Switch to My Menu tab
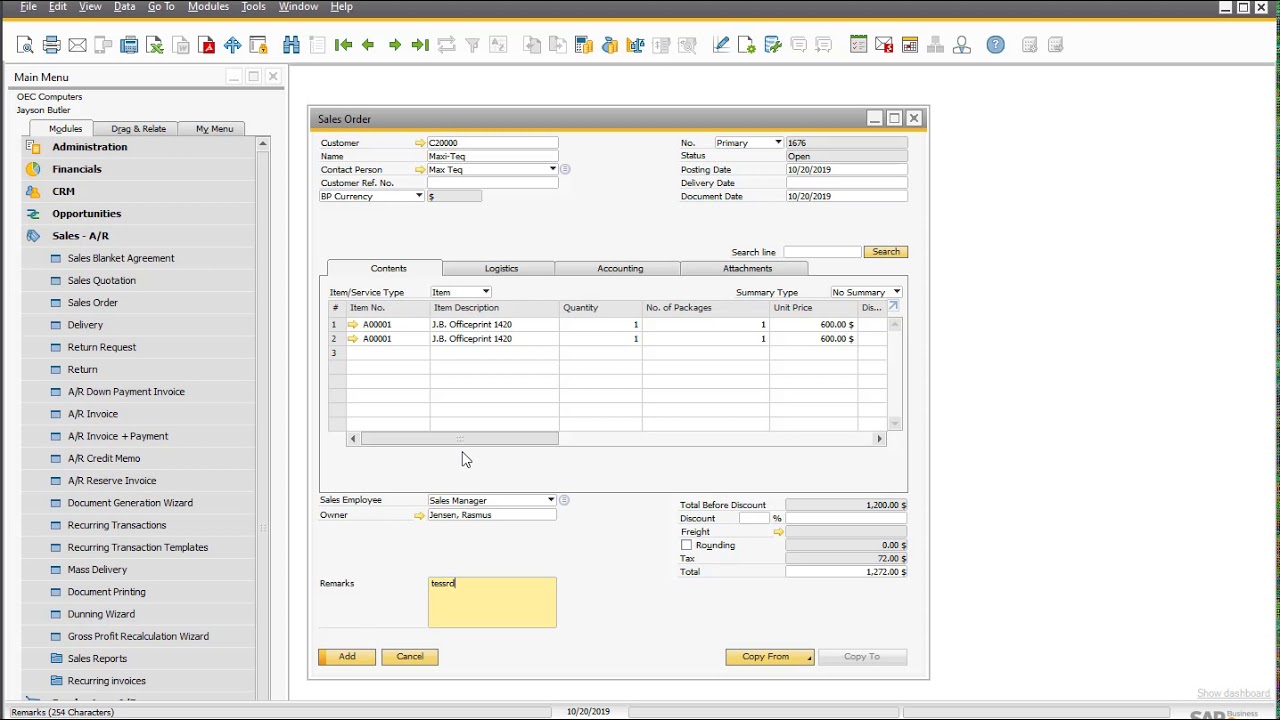The height and width of the screenshot is (720, 1280). pyautogui.click(x=214, y=129)
